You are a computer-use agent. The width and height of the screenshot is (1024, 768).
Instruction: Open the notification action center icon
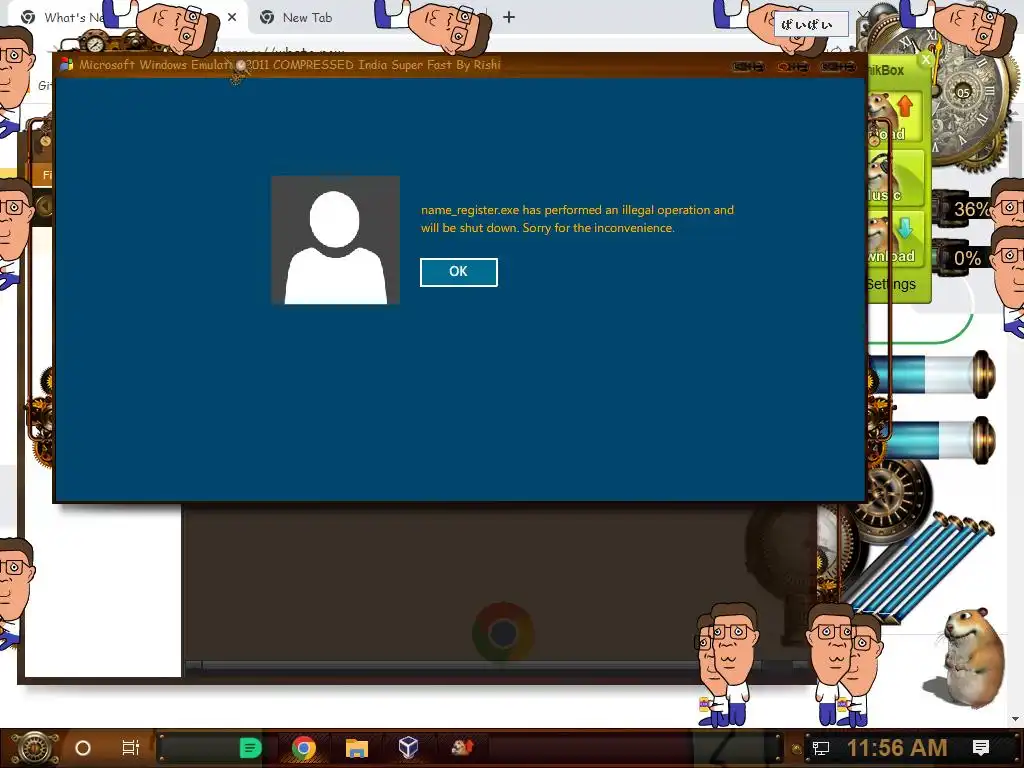[x=981, y=748]
